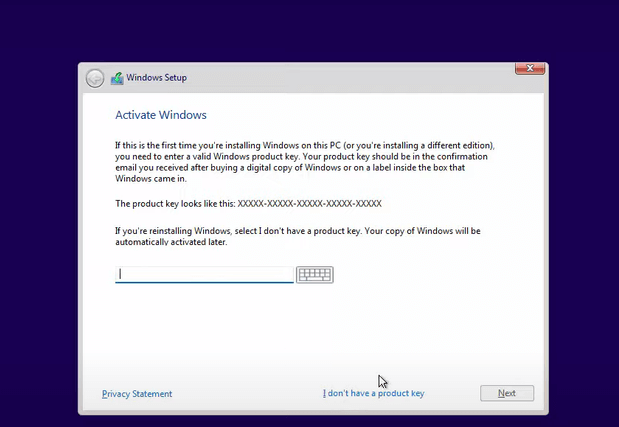619x427 pixels.
Task: Click the Windows Setup title icon
Action: (x=117, y=78)
